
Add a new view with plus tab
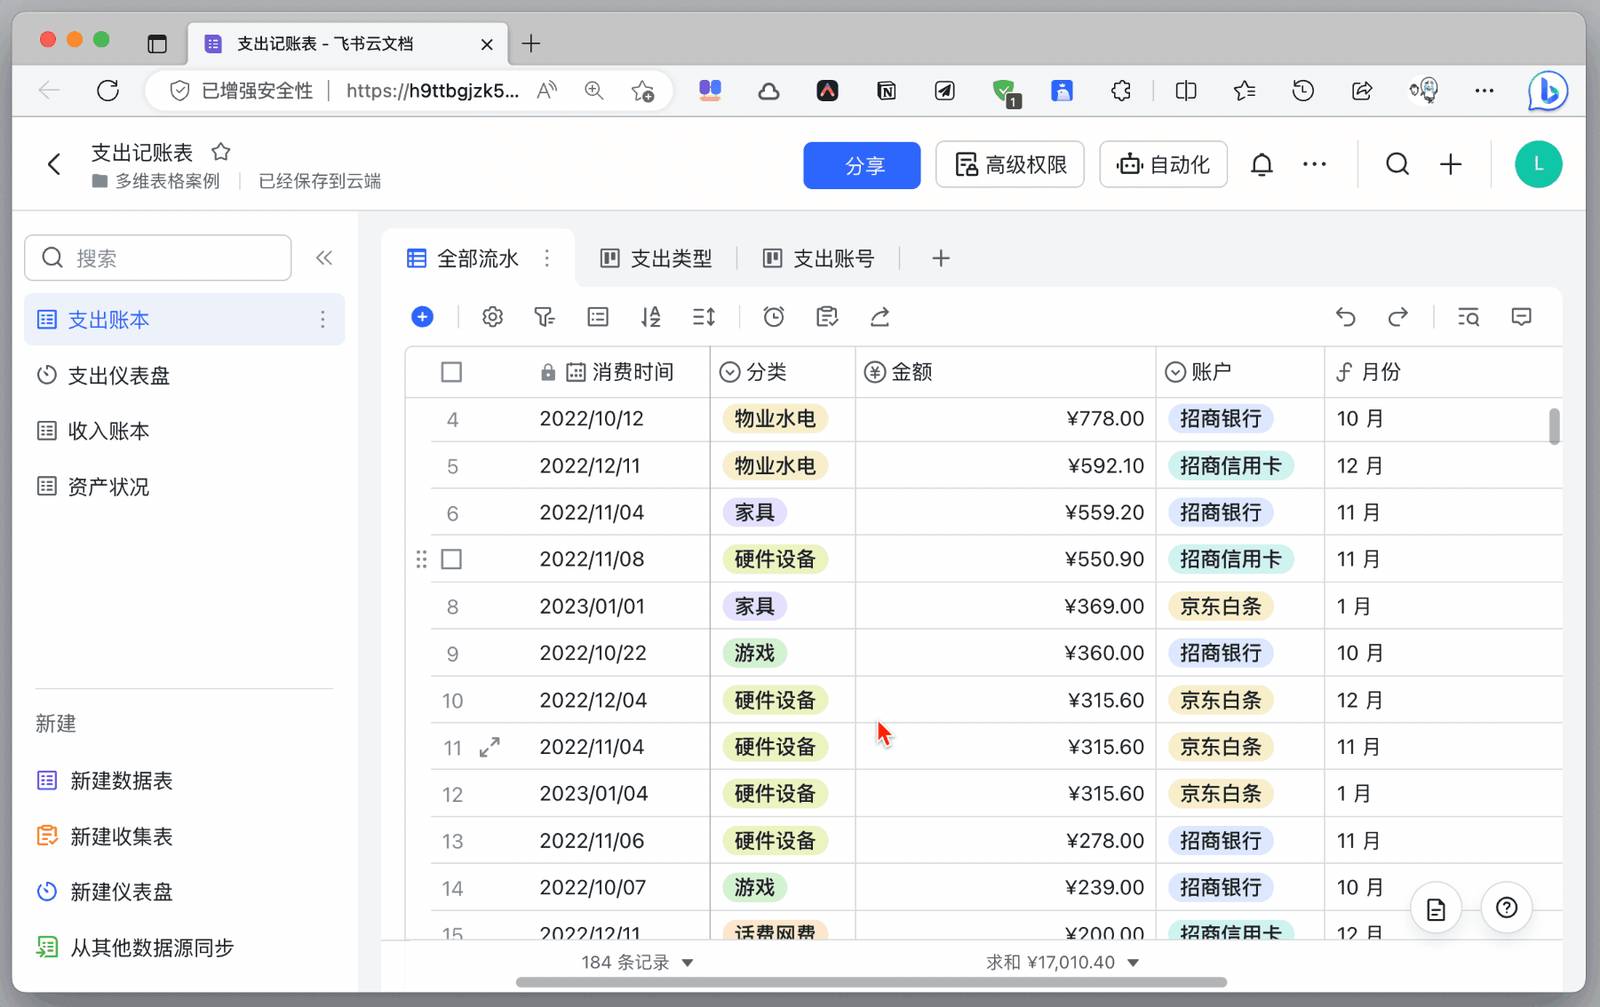(x=940, y=258)
